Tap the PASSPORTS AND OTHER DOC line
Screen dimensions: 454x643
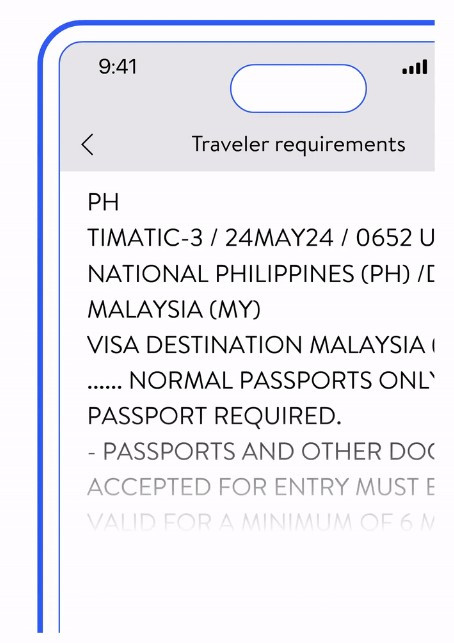tap(261, 451)
